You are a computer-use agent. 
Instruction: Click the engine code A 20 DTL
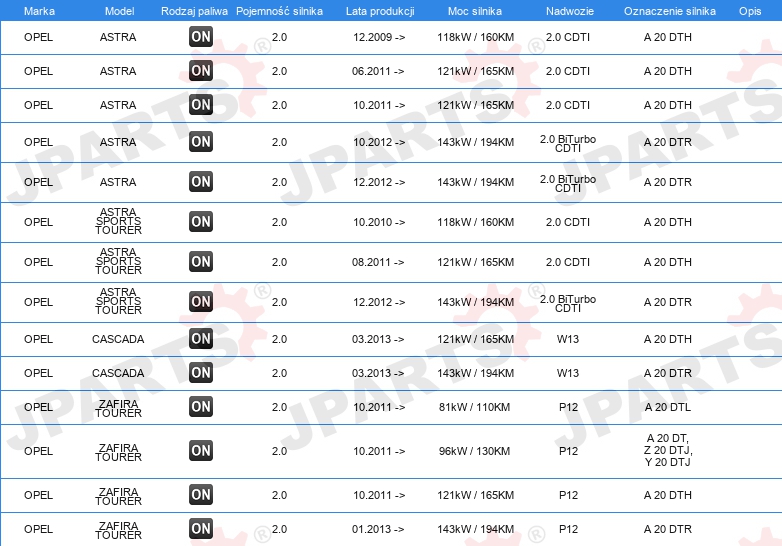coord(668,407)
